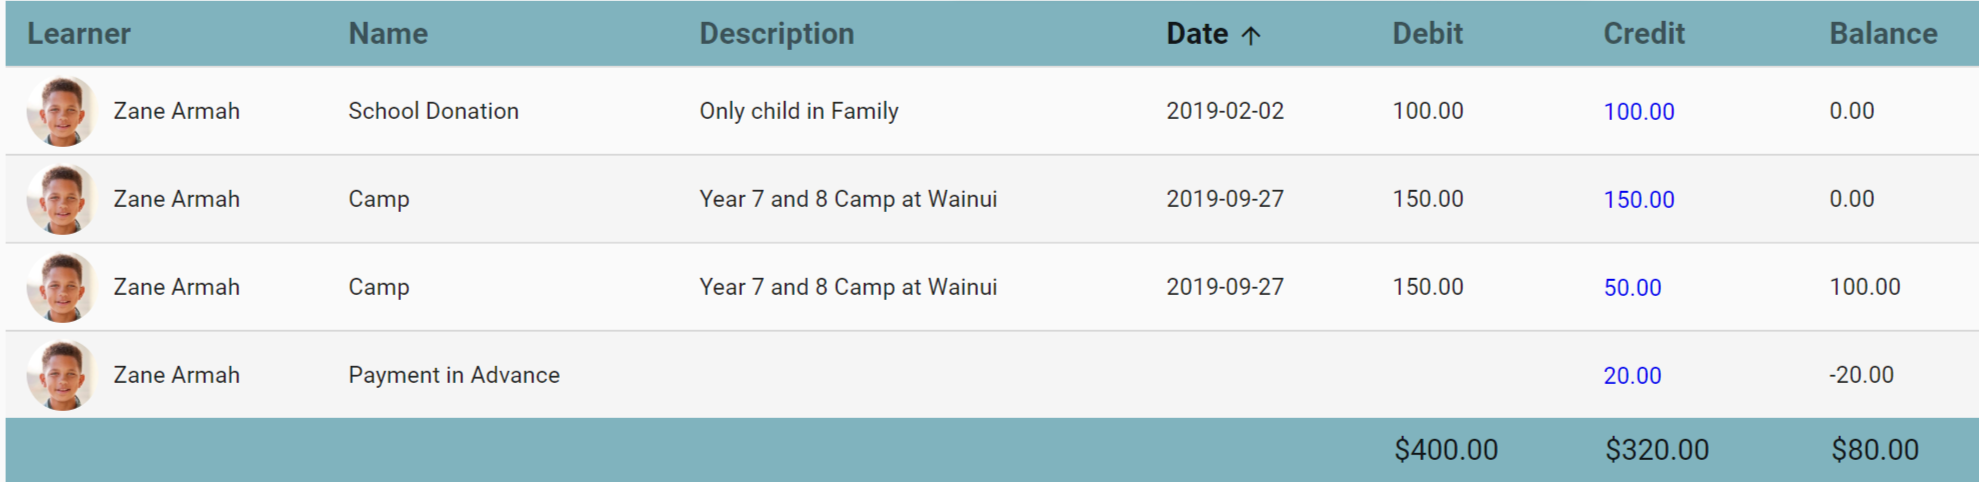The height and width of the screenshot is (482, 1979).
Task: Open the 150.00 credit link
Action: (1638, 200)
